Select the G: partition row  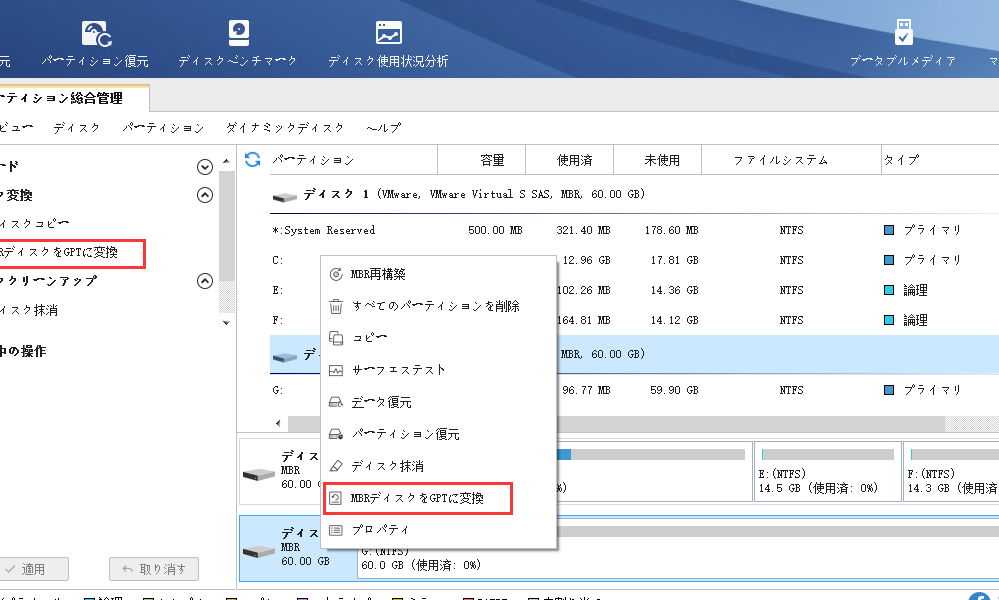pyautogui.click(x=635, y=390)
